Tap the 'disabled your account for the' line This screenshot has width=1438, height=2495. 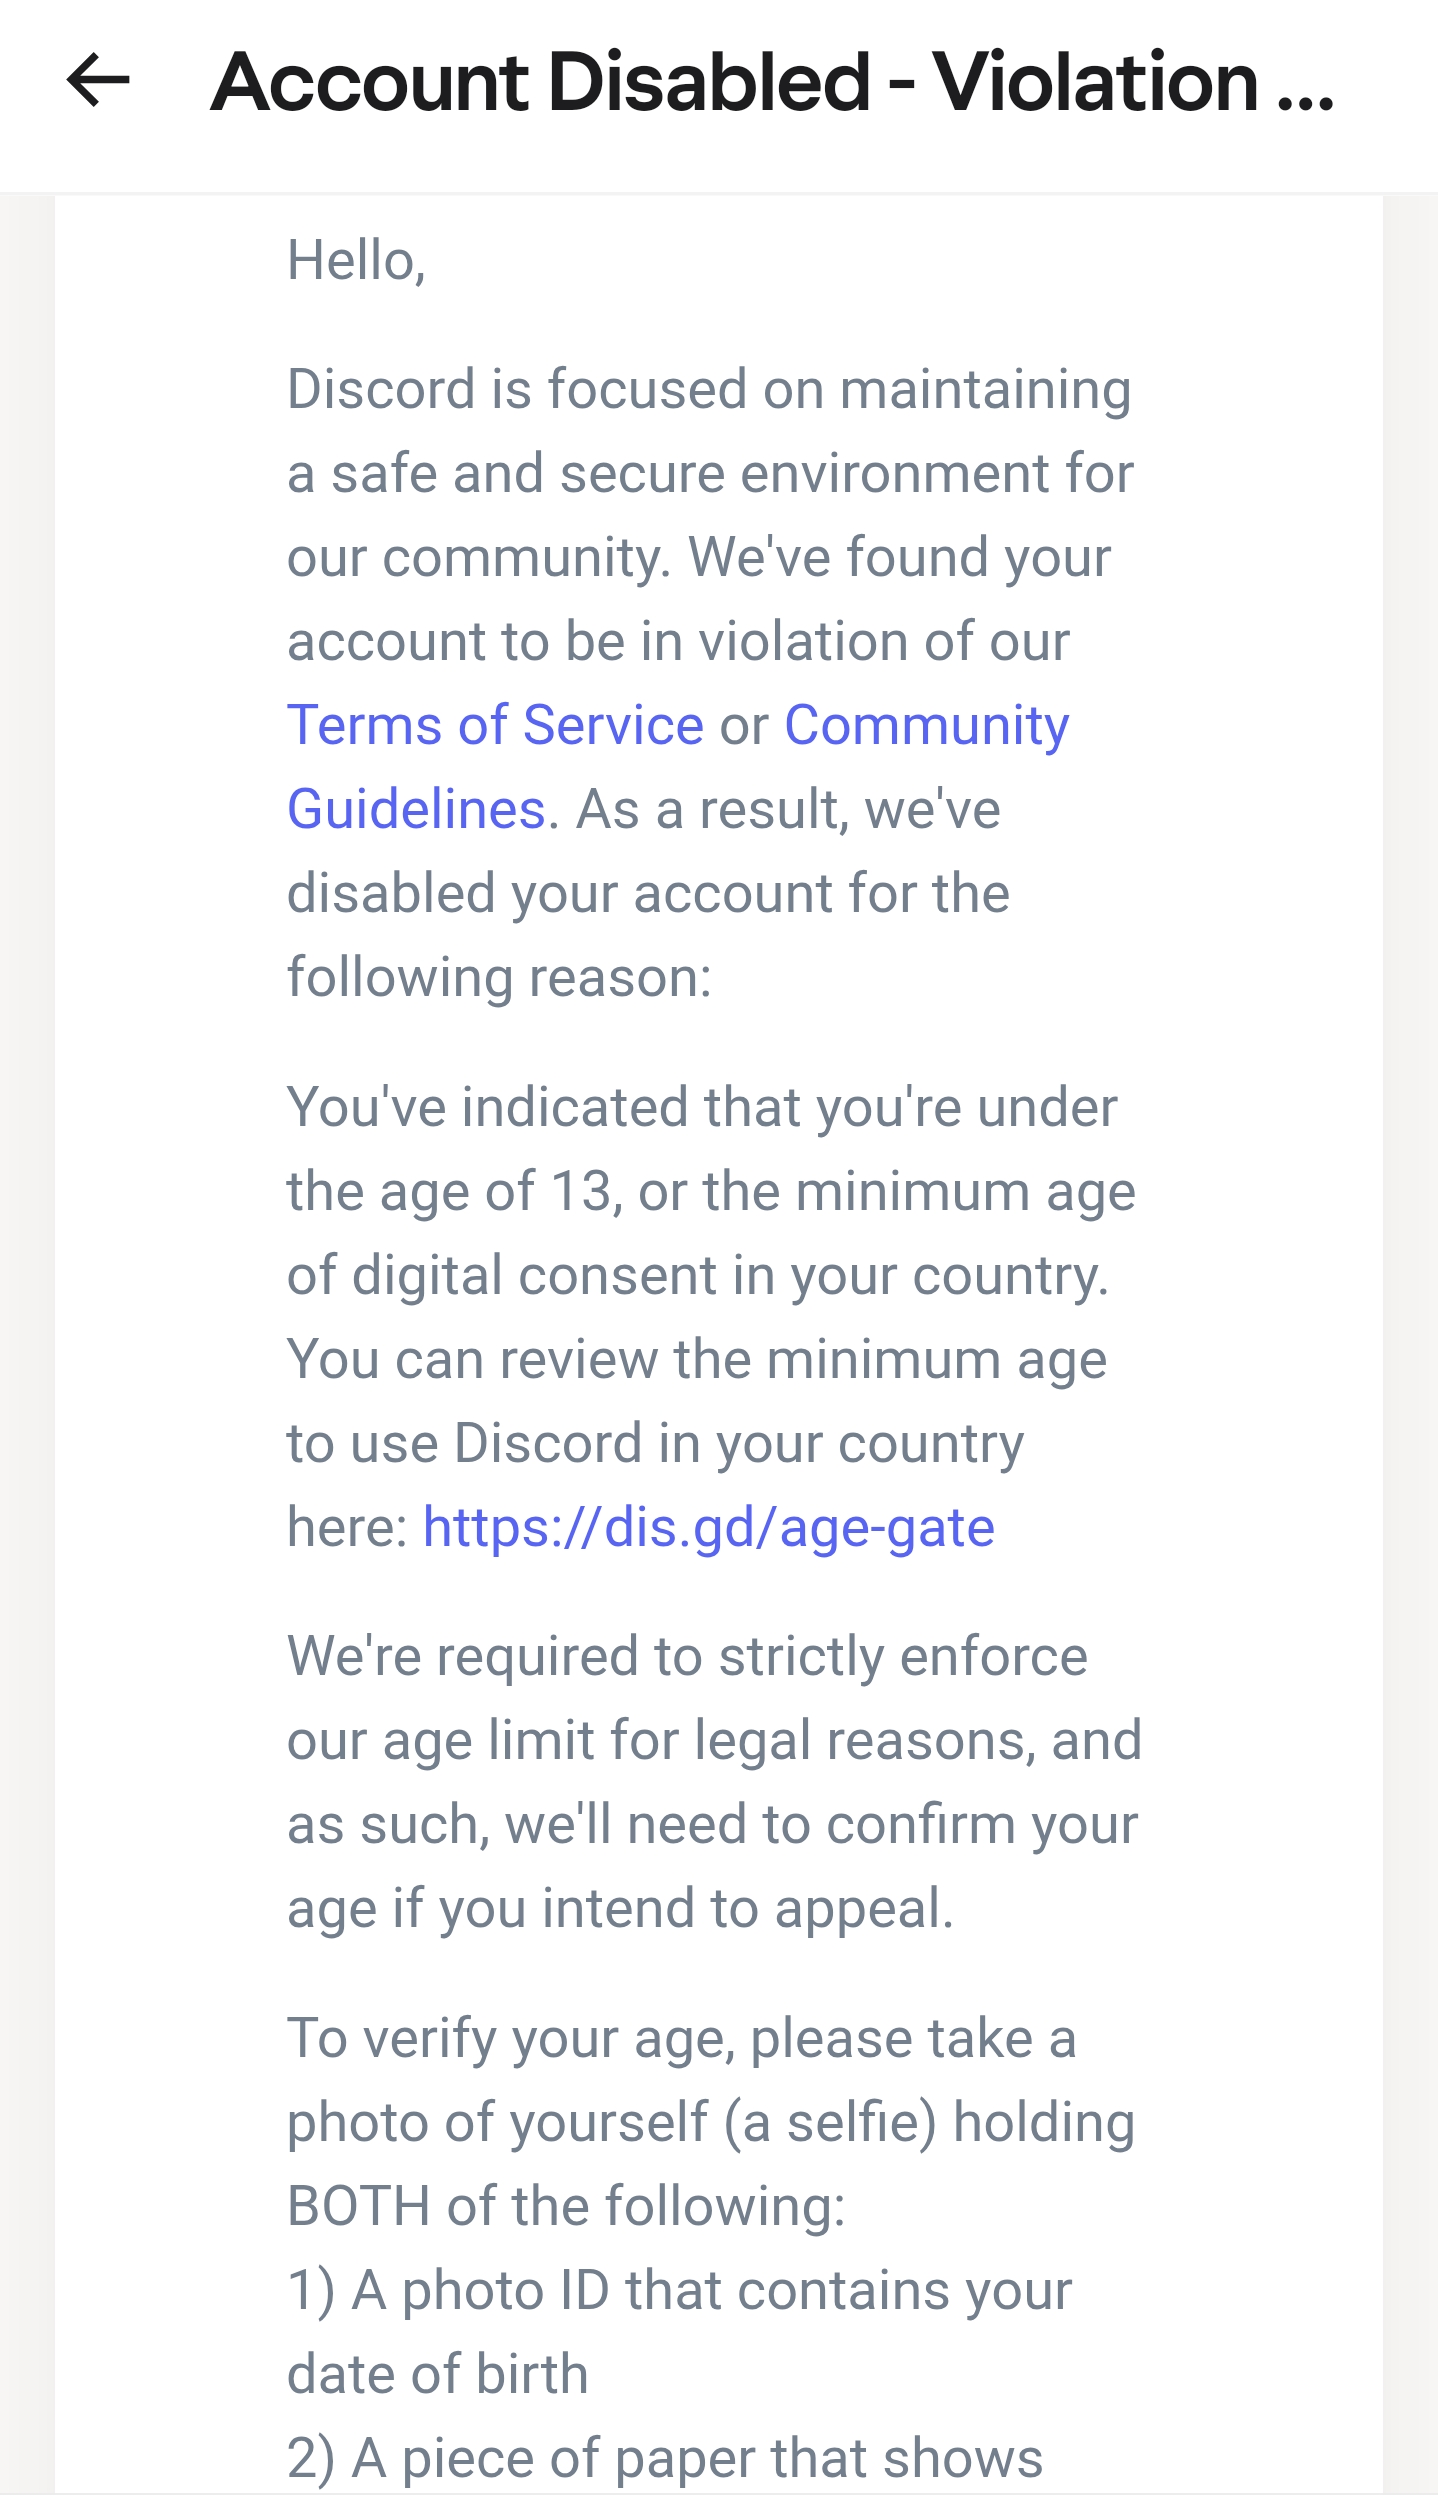pos(648,893)
